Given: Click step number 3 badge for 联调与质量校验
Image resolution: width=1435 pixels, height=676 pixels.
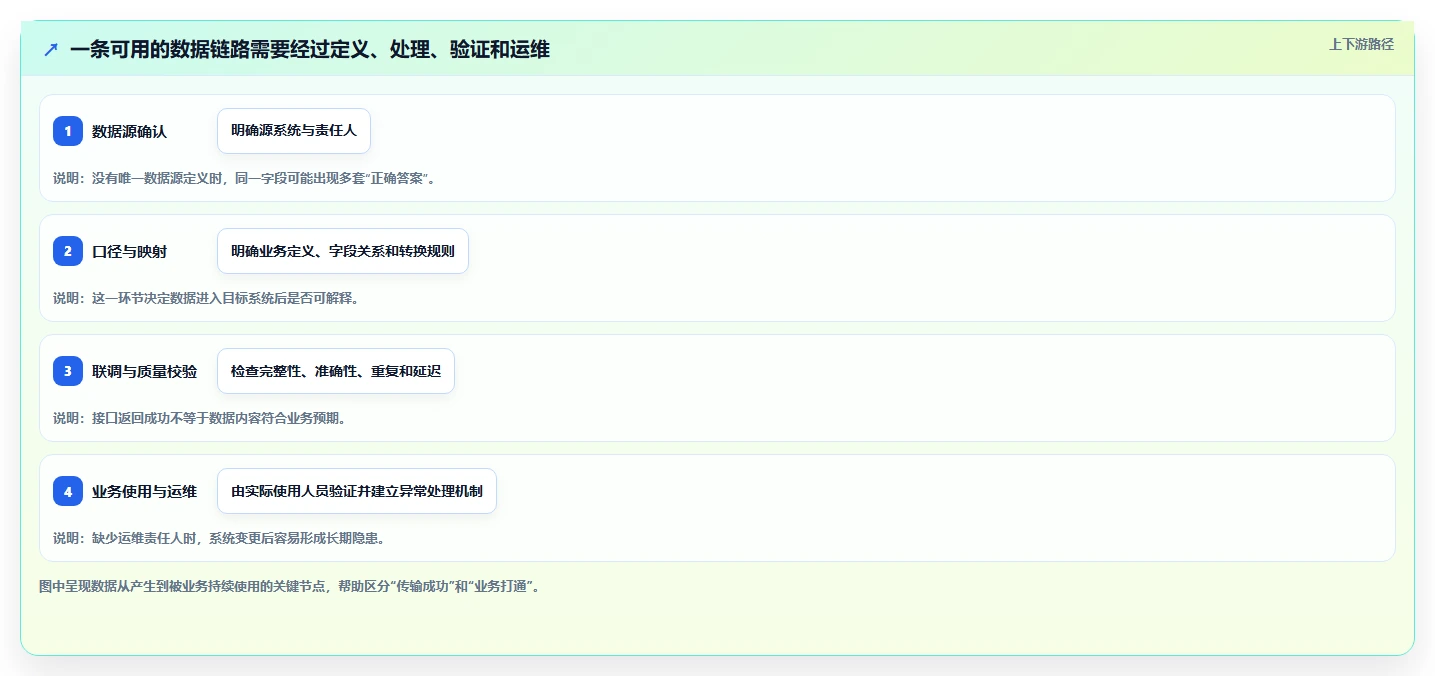Looking at the screenshot, I should pos(68,371).
